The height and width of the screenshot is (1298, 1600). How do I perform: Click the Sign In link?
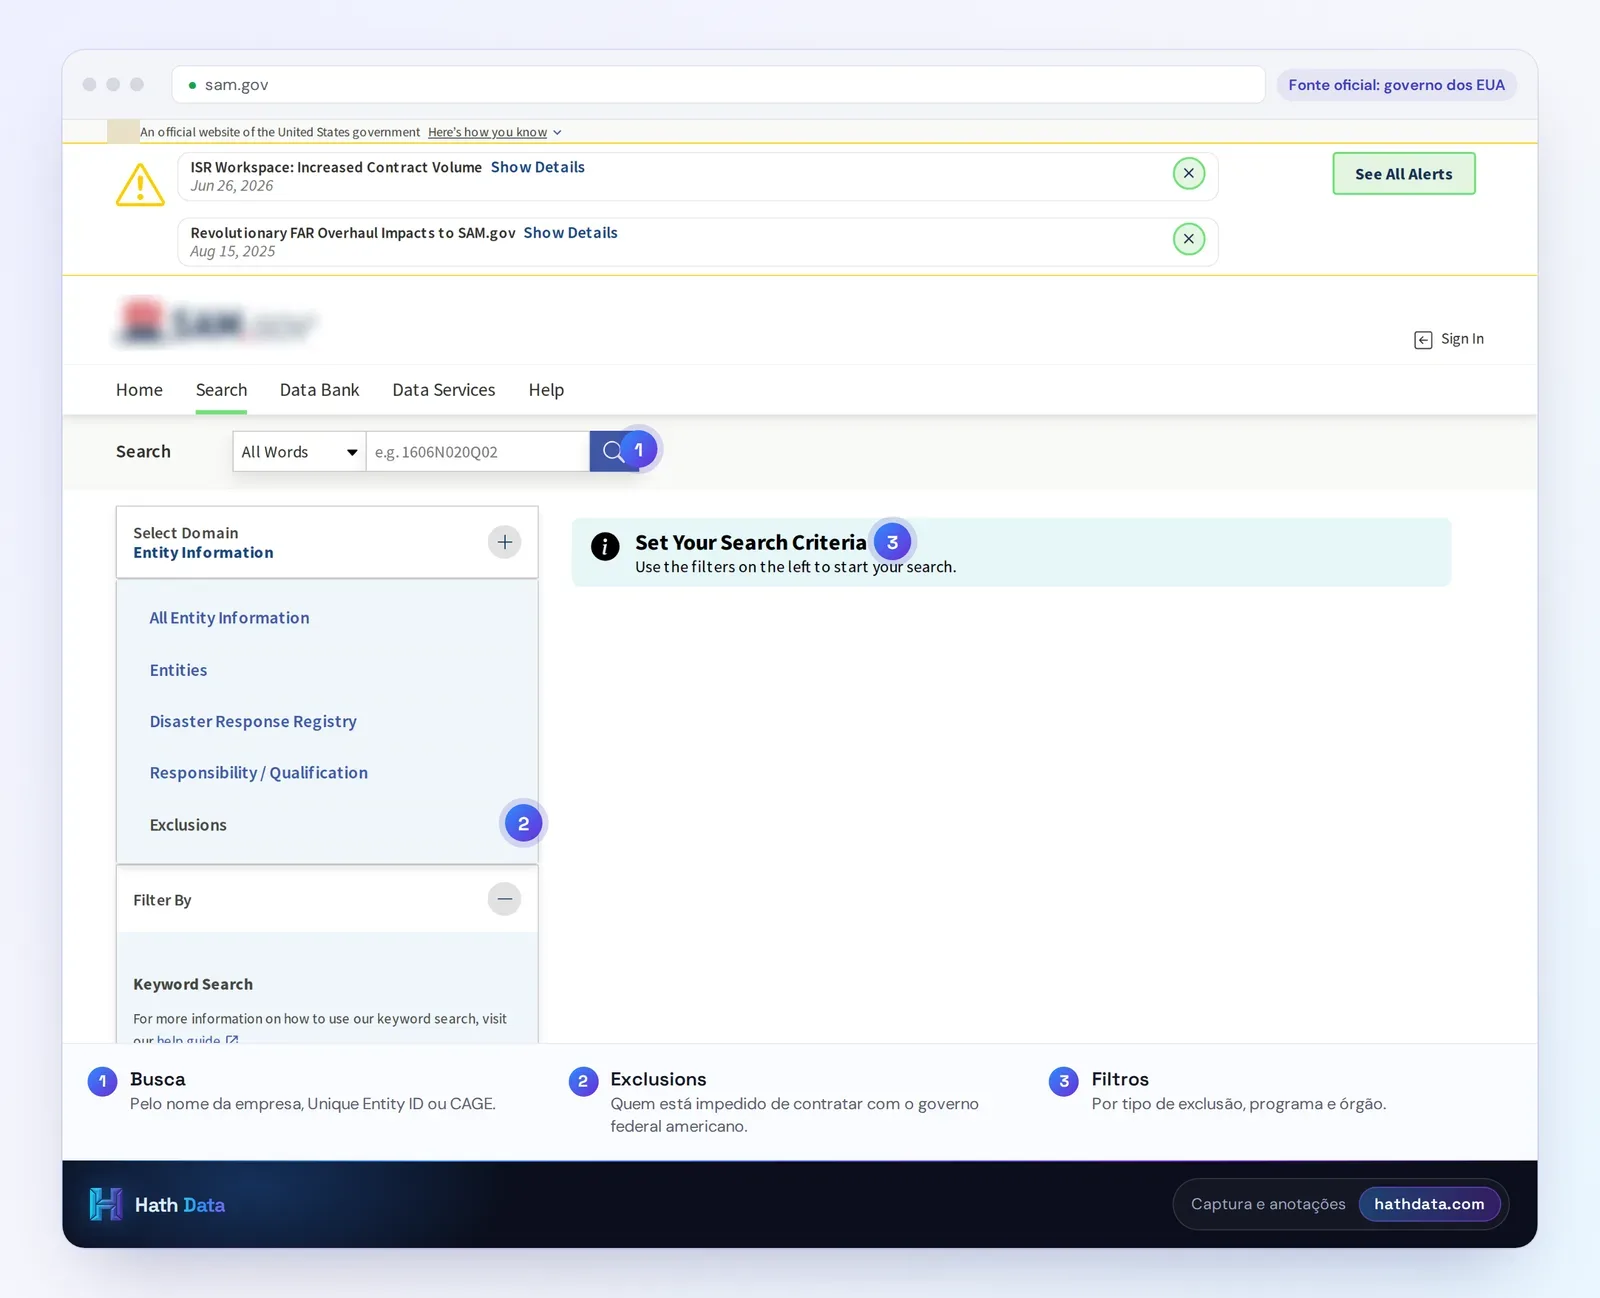click(x=1462, y=339)
